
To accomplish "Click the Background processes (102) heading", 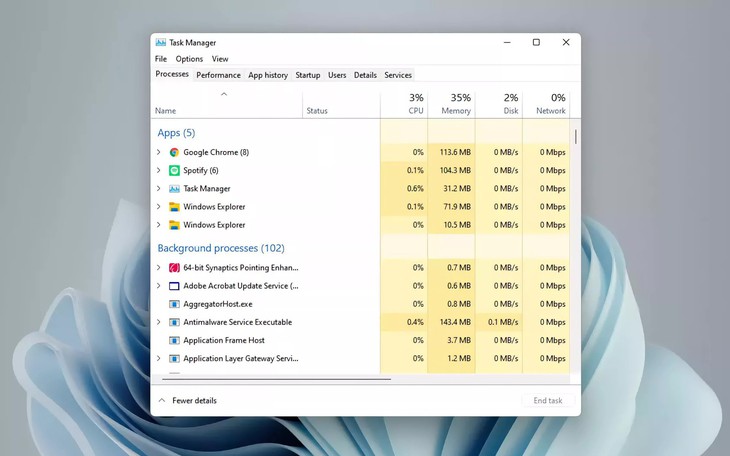I will [x=221, y=248].
